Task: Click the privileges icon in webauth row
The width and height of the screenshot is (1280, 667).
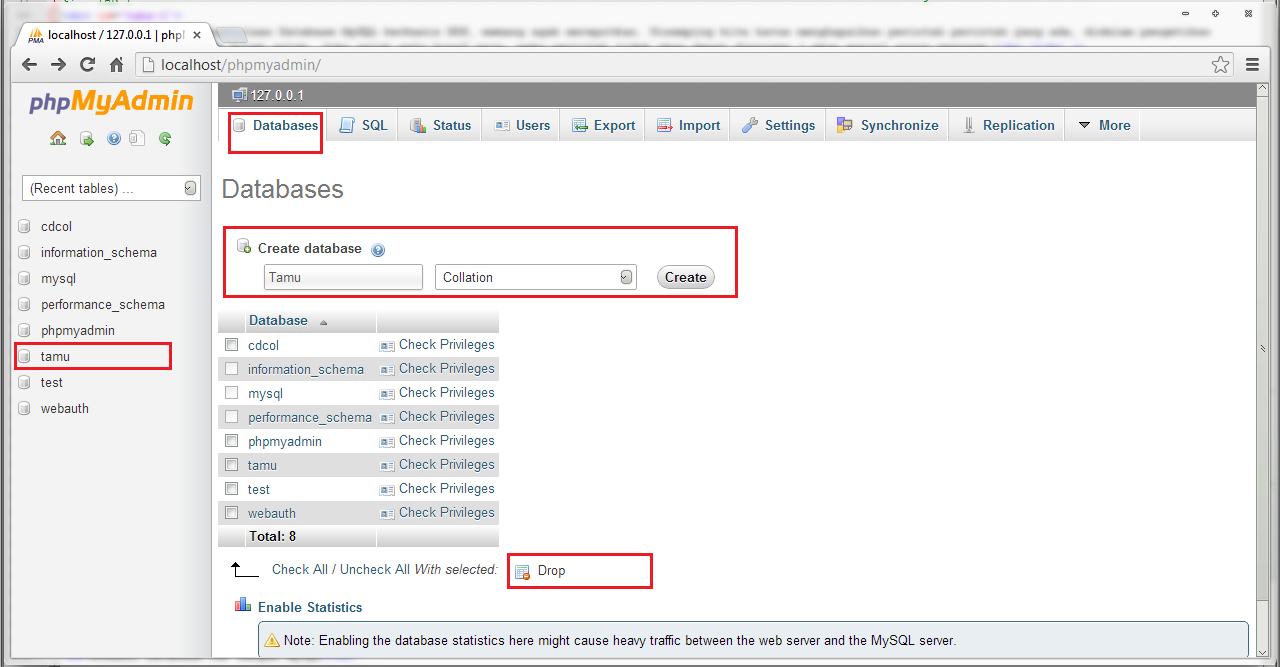Action: [387, 513]
